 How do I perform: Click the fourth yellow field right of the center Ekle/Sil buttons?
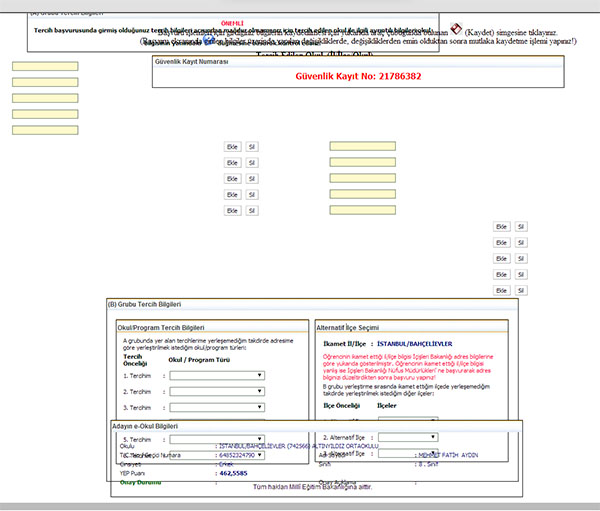point(363,194)
